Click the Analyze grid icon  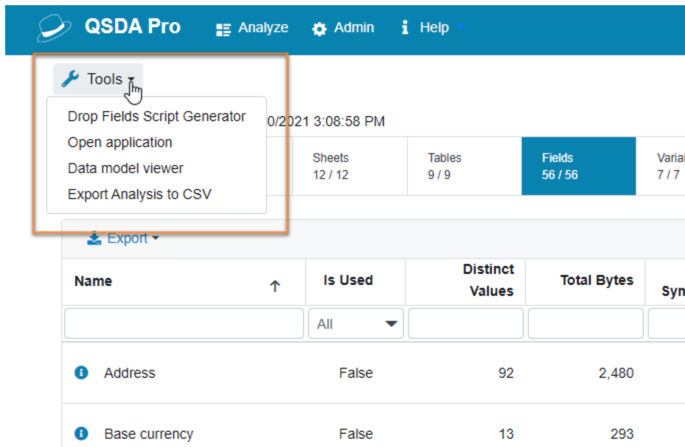pos(223,29)
